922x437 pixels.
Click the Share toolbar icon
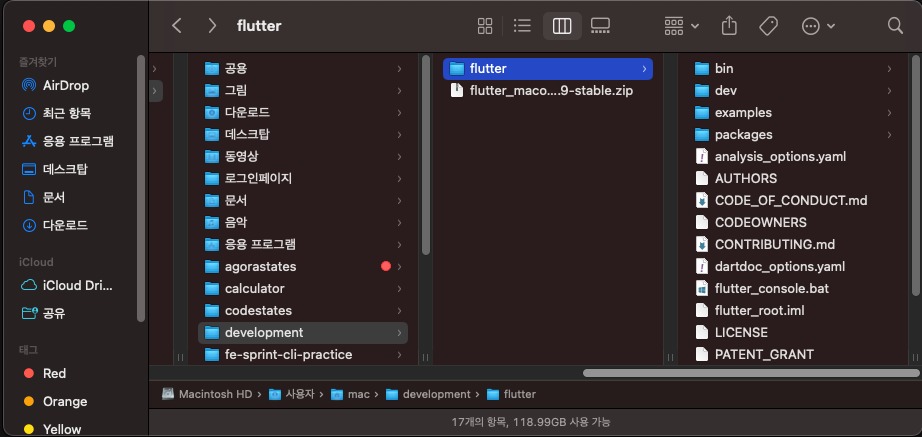pos(729,26)
